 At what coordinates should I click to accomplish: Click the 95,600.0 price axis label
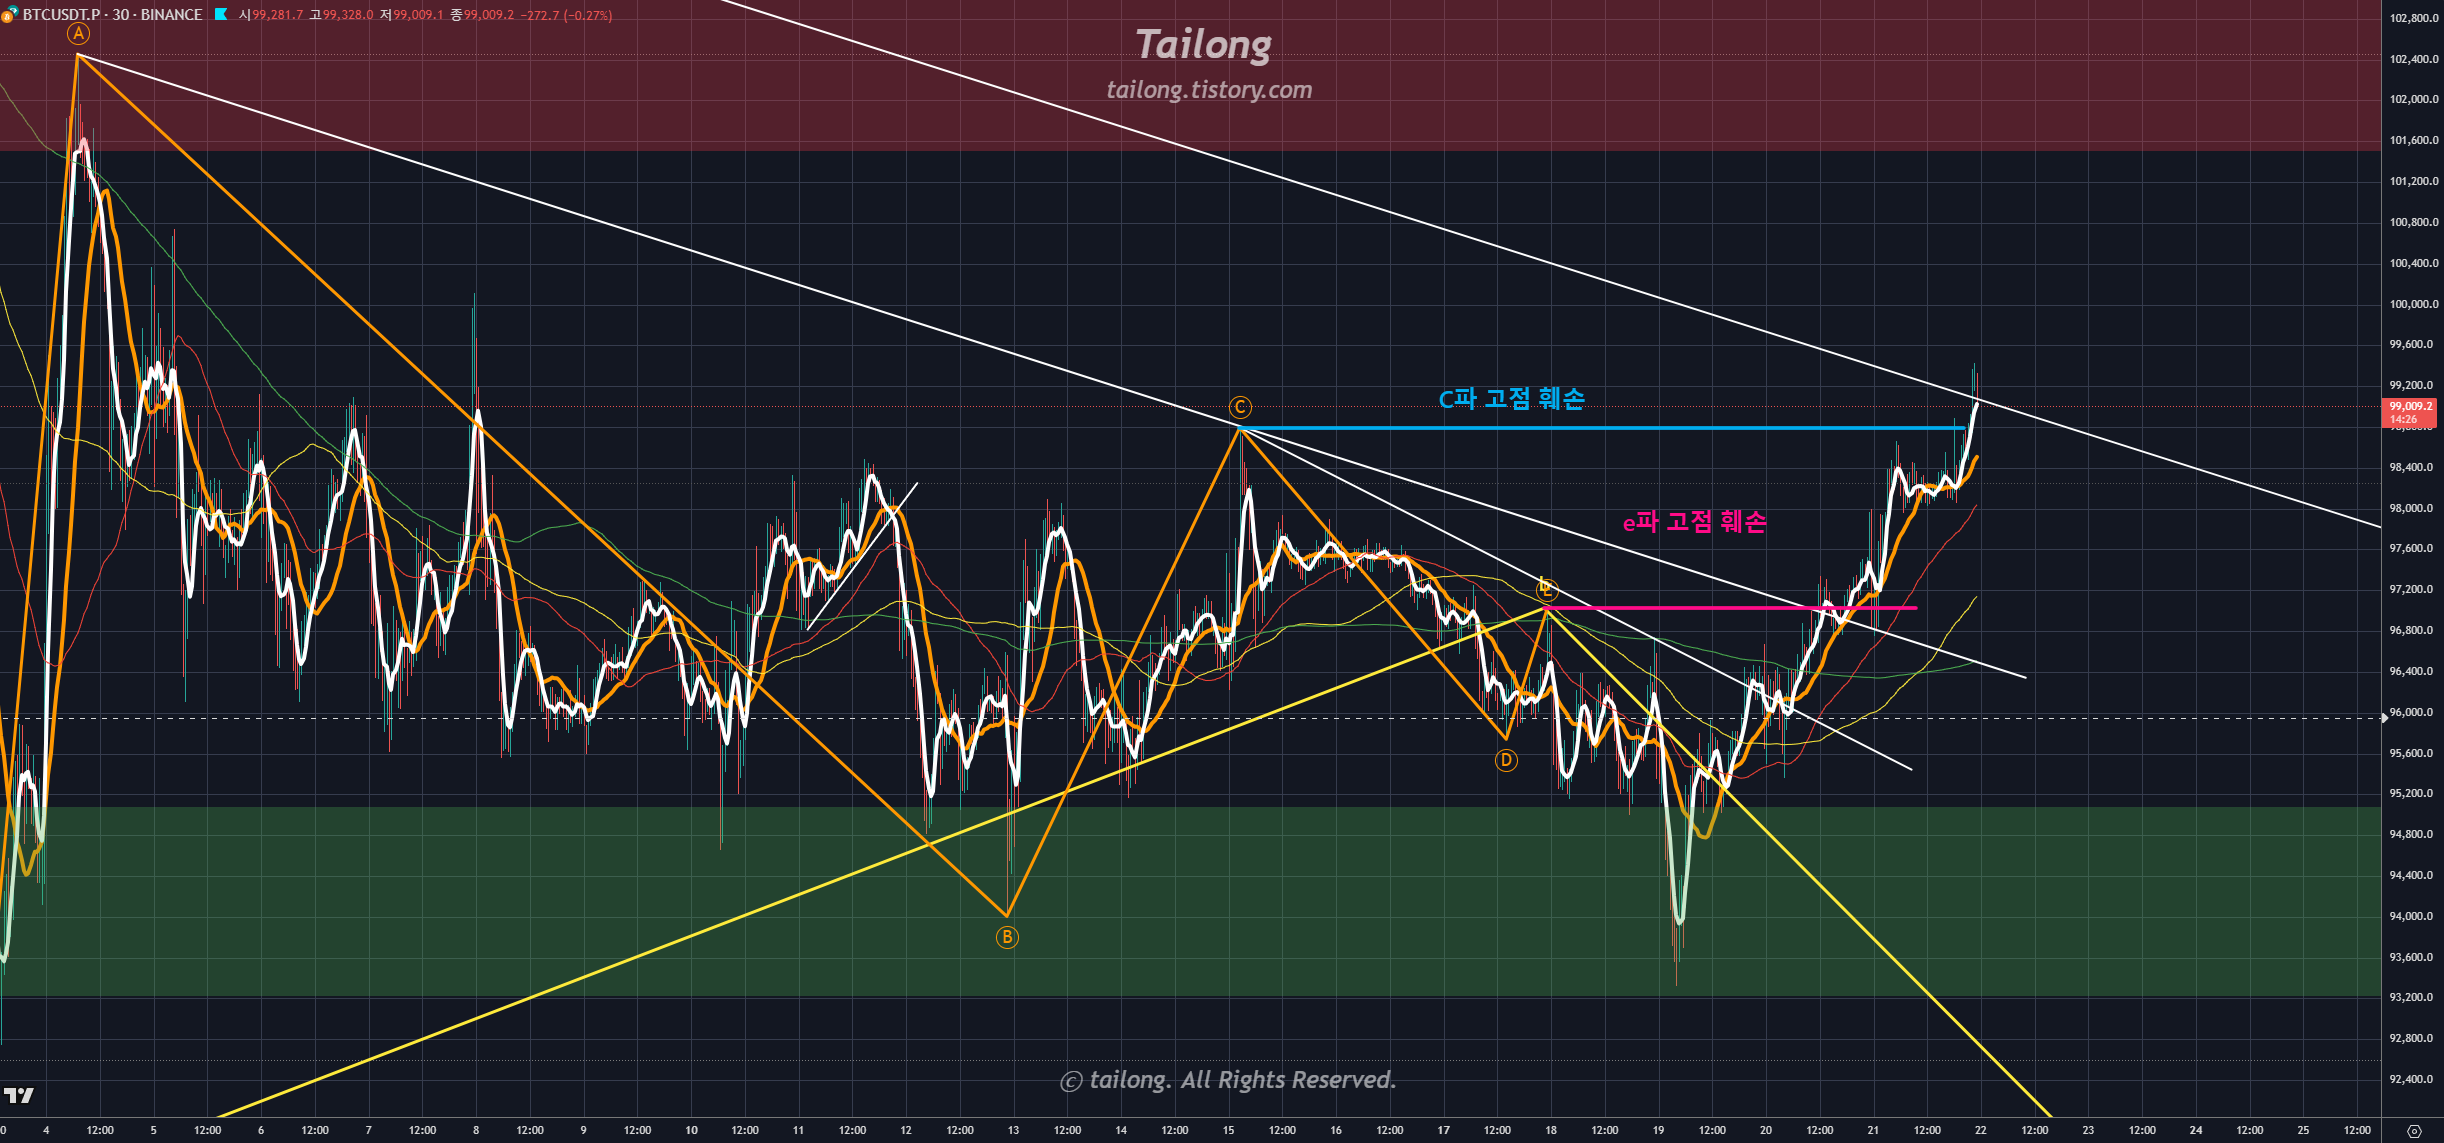click(x=2413, y=753)
